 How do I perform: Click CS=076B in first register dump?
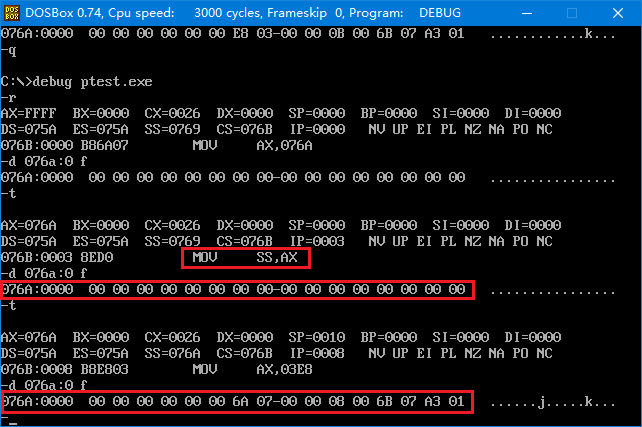[x=244, y=129]
